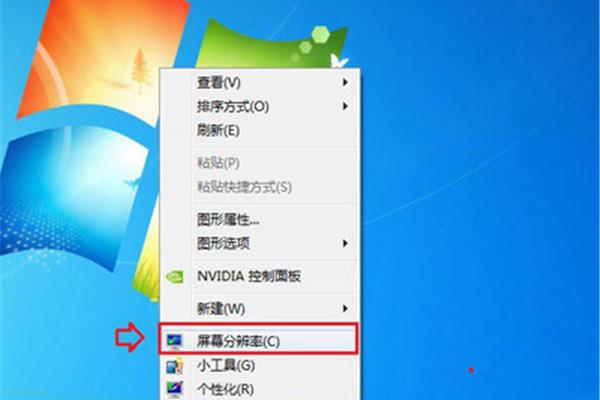Click the NVIDIA logo icon

(175, 276)
